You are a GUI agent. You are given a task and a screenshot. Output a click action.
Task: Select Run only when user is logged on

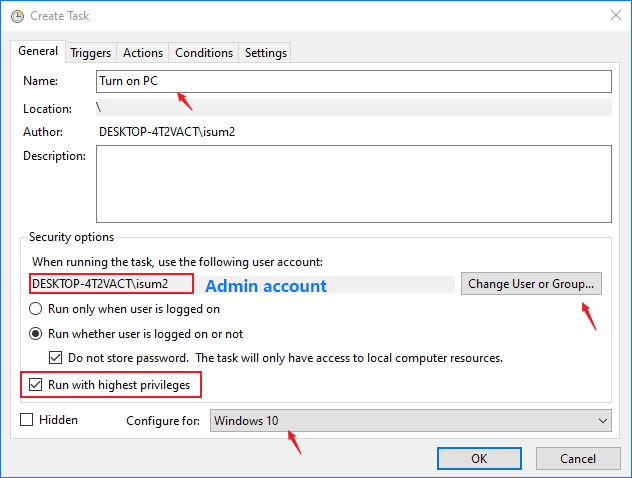coord(36,310)
